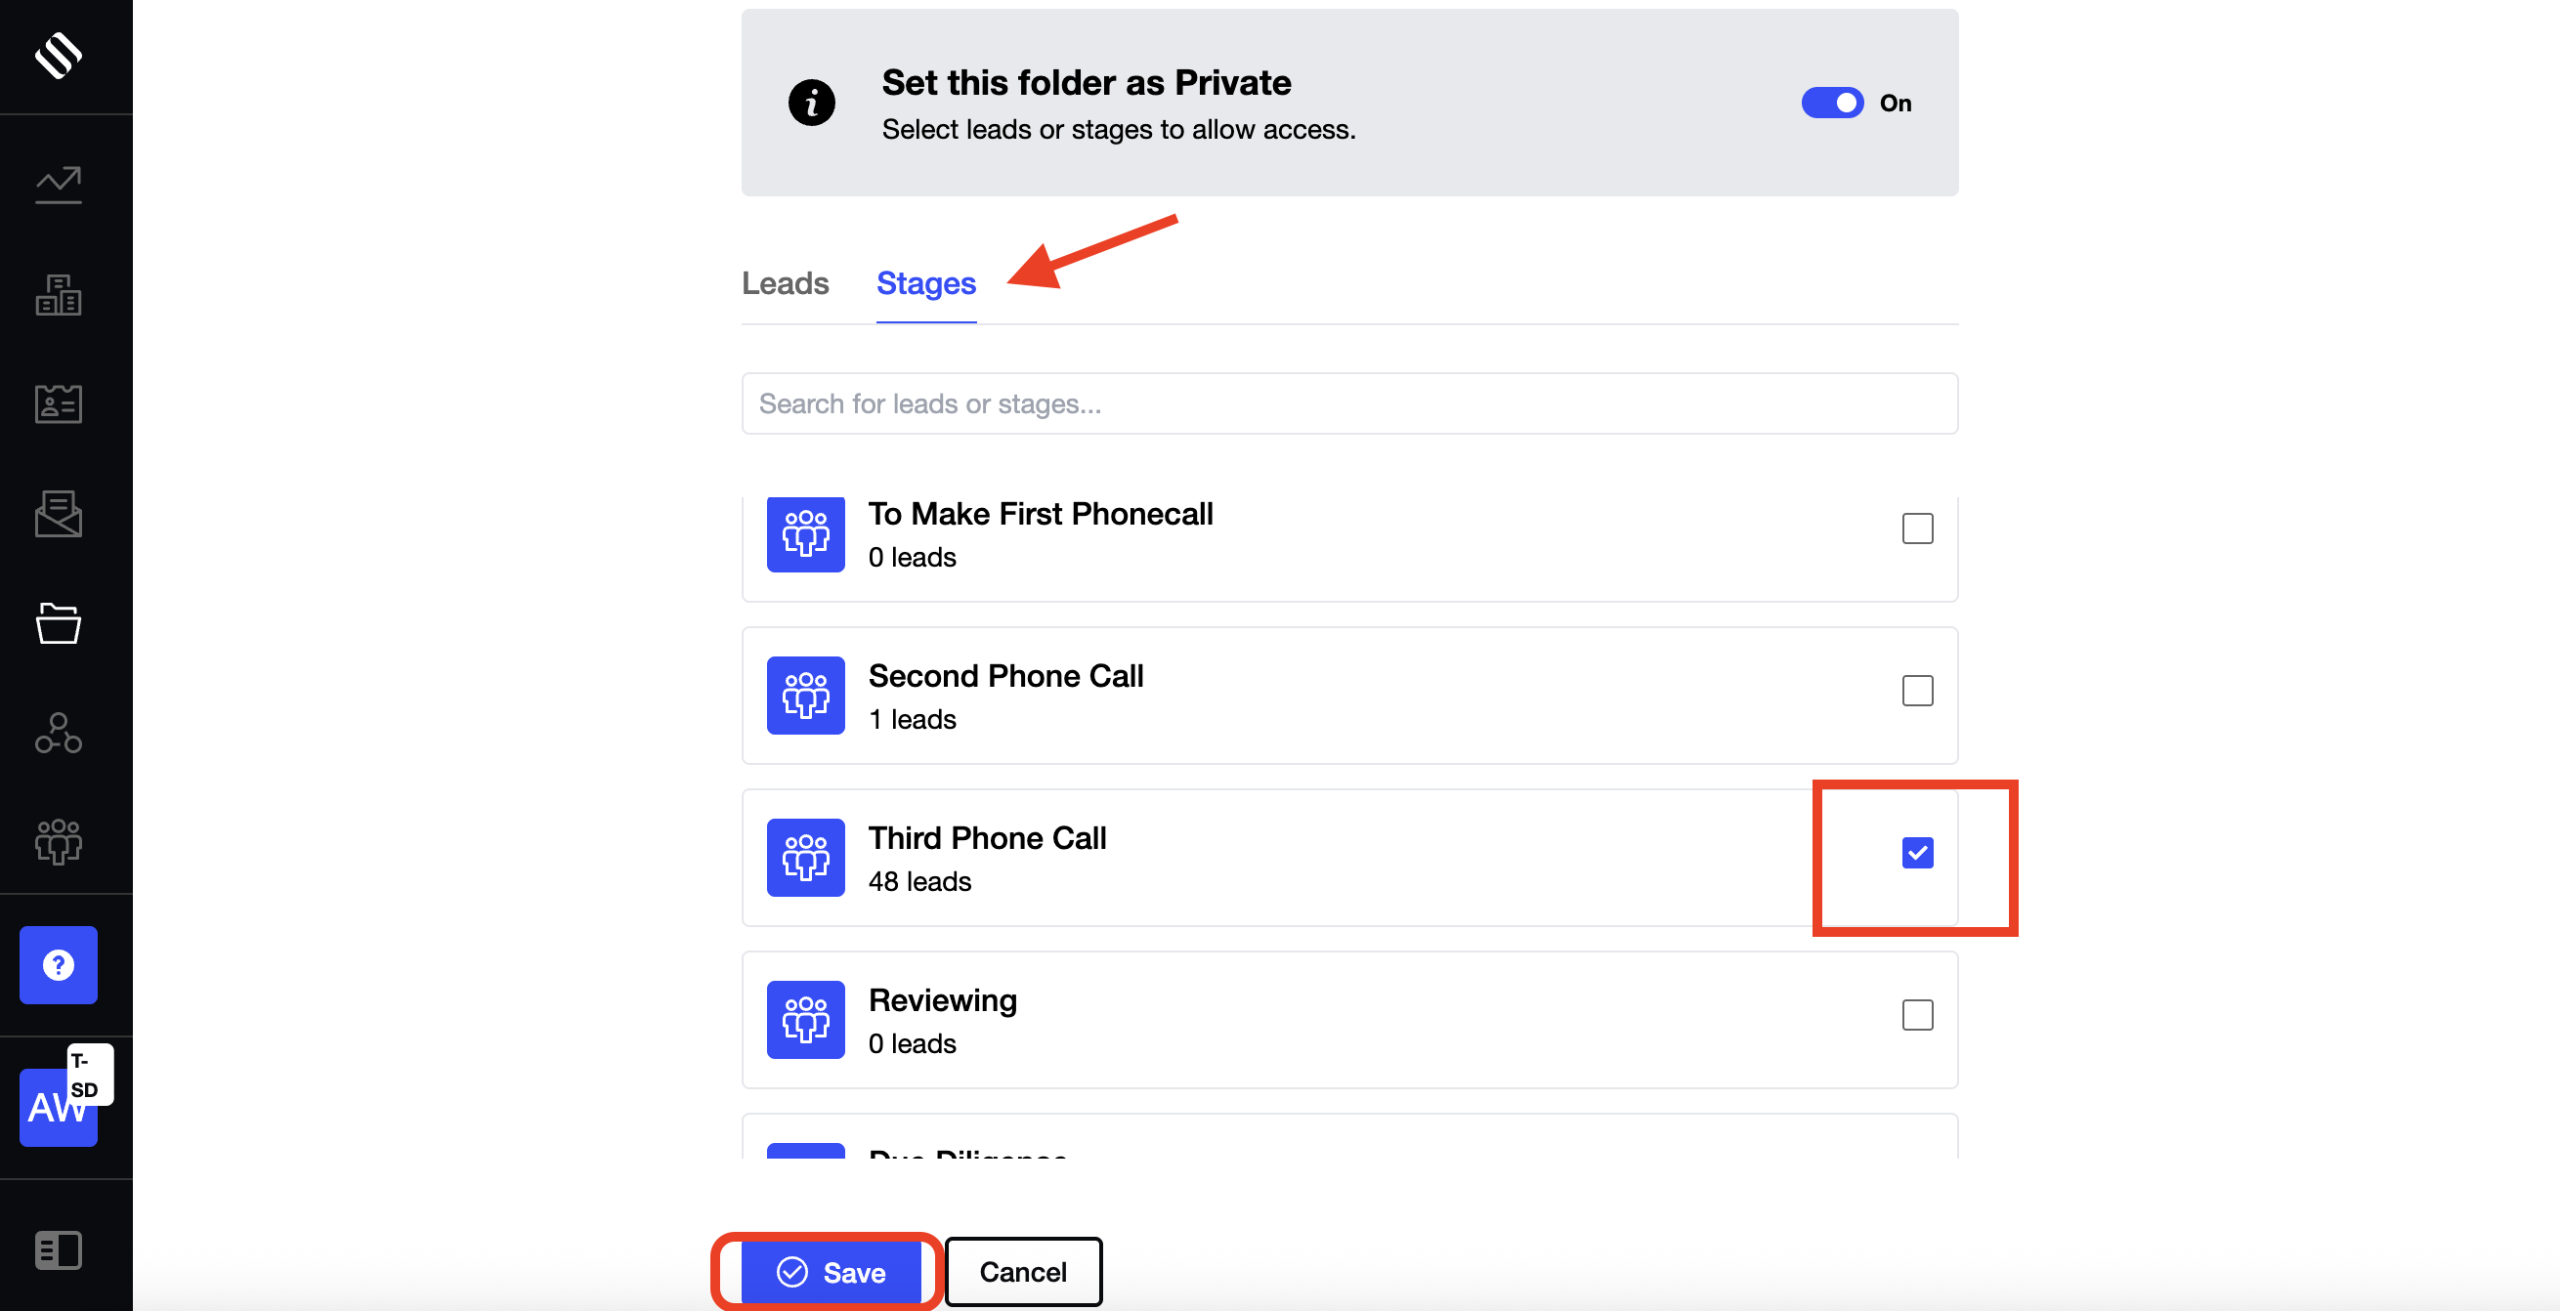Click the striped logo at top of sidebar
Image resolution: width=2560 pixels, height=1311 pixels.
coord(58,55)
